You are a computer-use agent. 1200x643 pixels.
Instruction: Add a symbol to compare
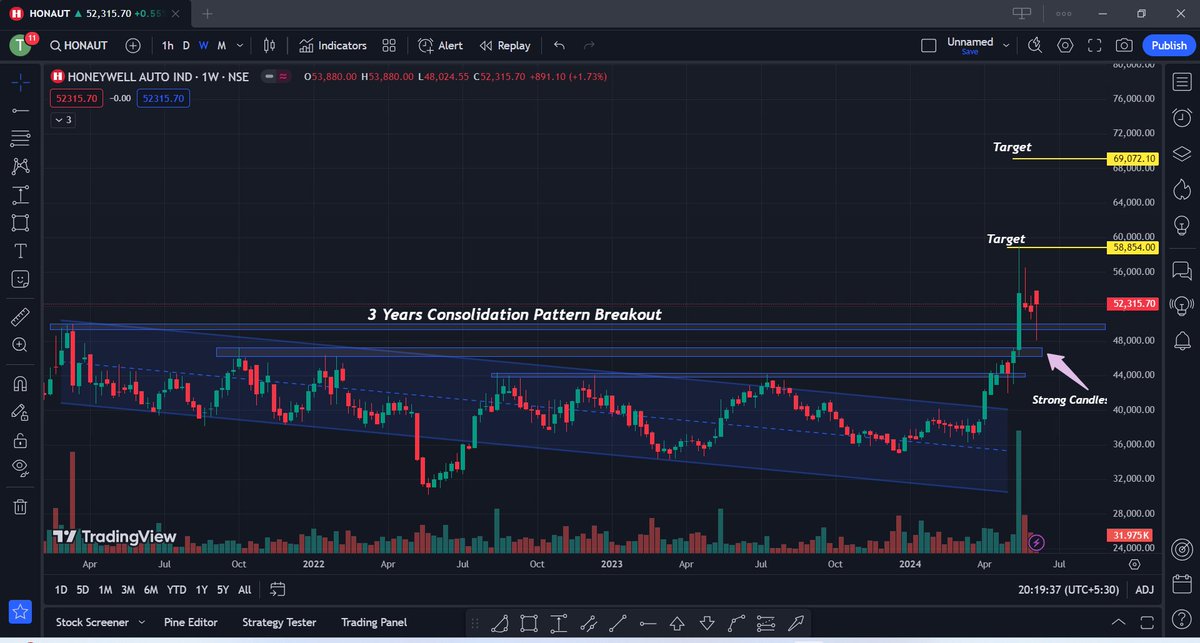[x=133, y=45]
